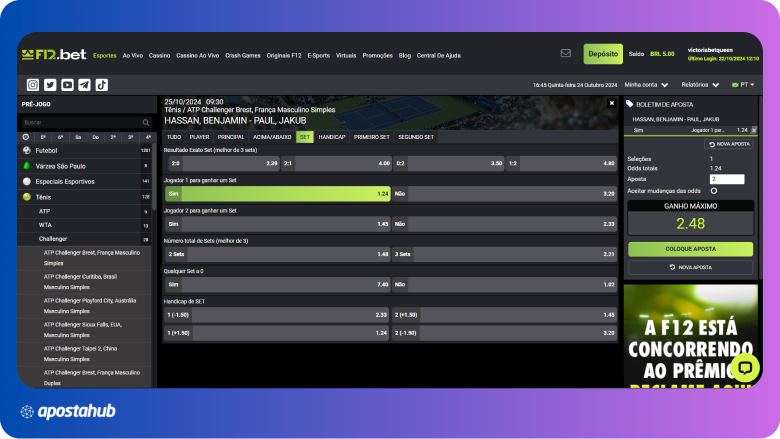Remove the Sim selection from bet slip
Image resolution: width=780 pixels, height=439 pixels.
(754, 130)
